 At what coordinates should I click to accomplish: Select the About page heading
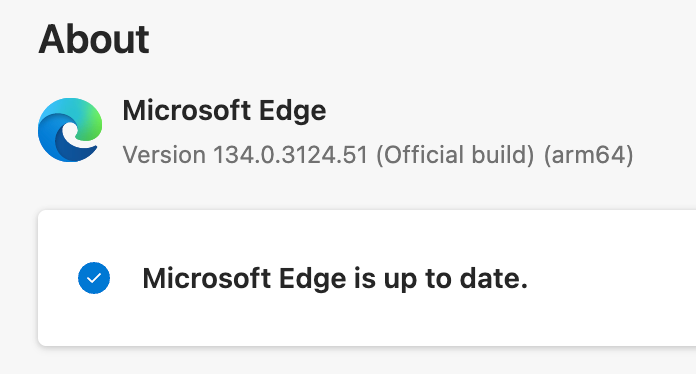94,39
